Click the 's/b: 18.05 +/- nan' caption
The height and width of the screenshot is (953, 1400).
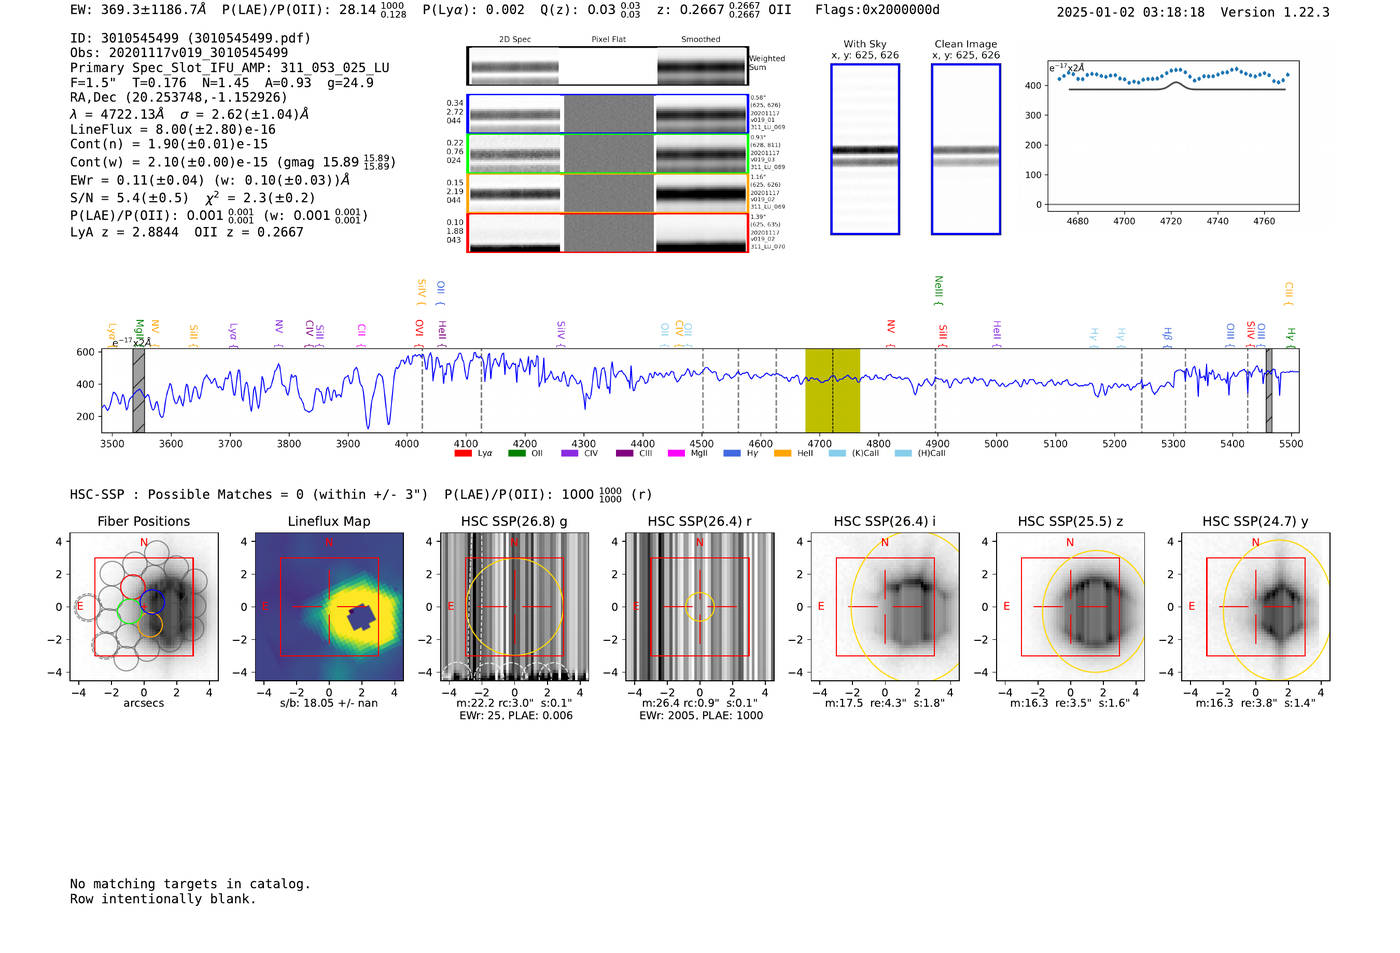coord(329,703)
